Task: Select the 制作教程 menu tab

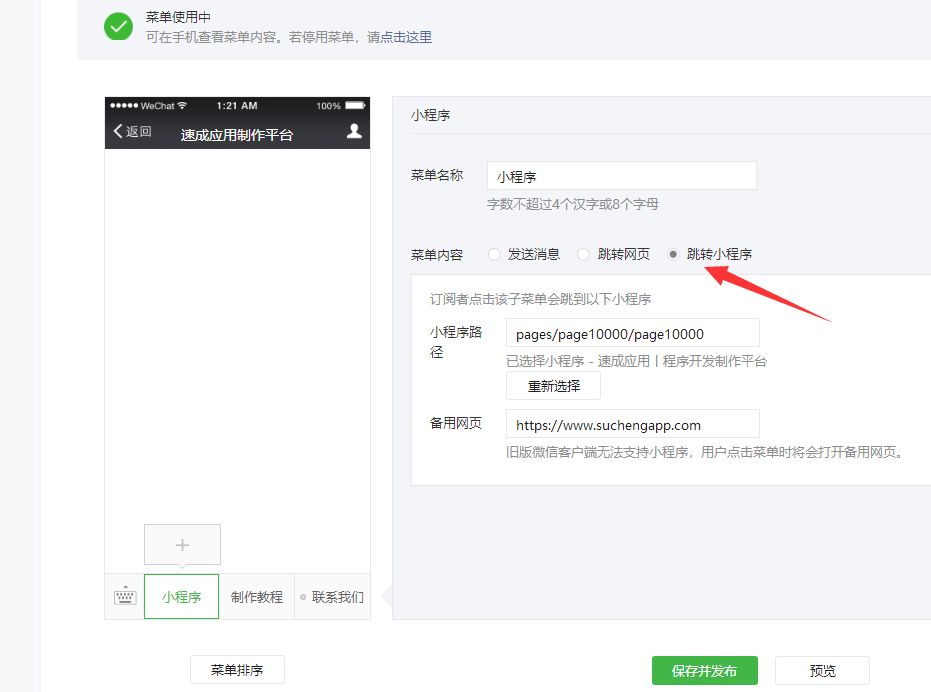Action: pos(256,596)
